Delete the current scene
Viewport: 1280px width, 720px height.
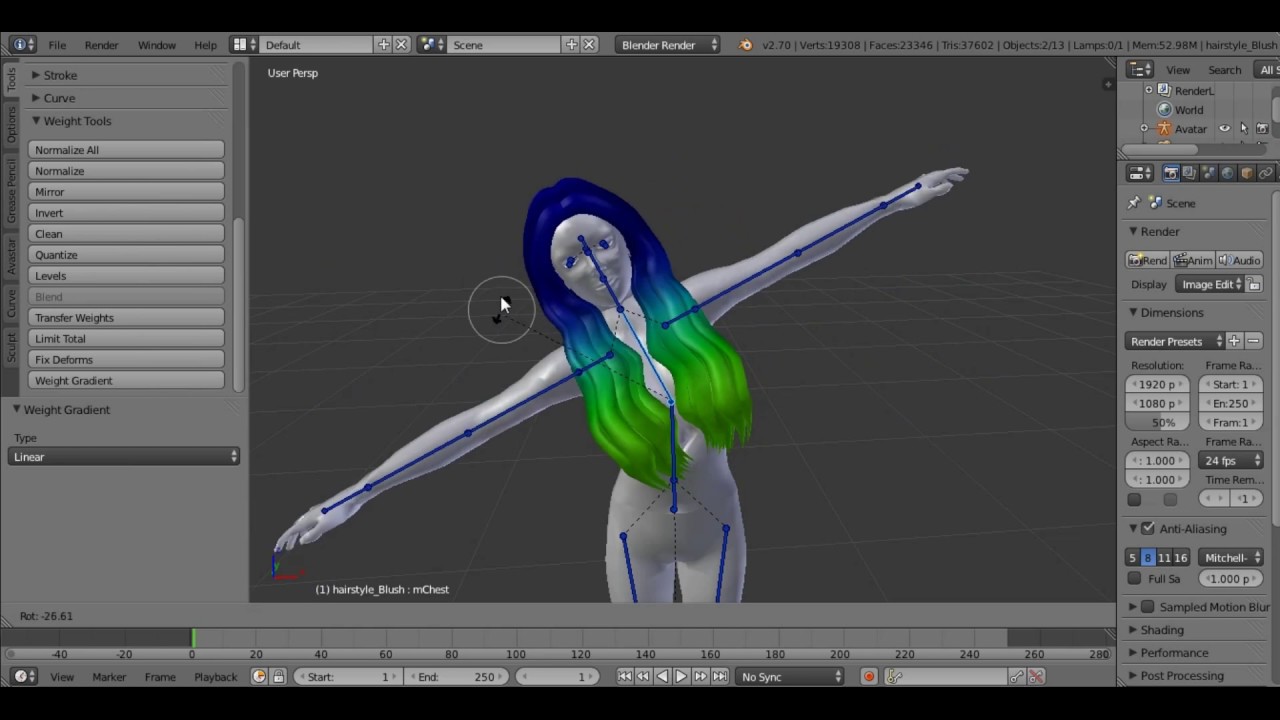pyautogui.click(x=589, y=45)
